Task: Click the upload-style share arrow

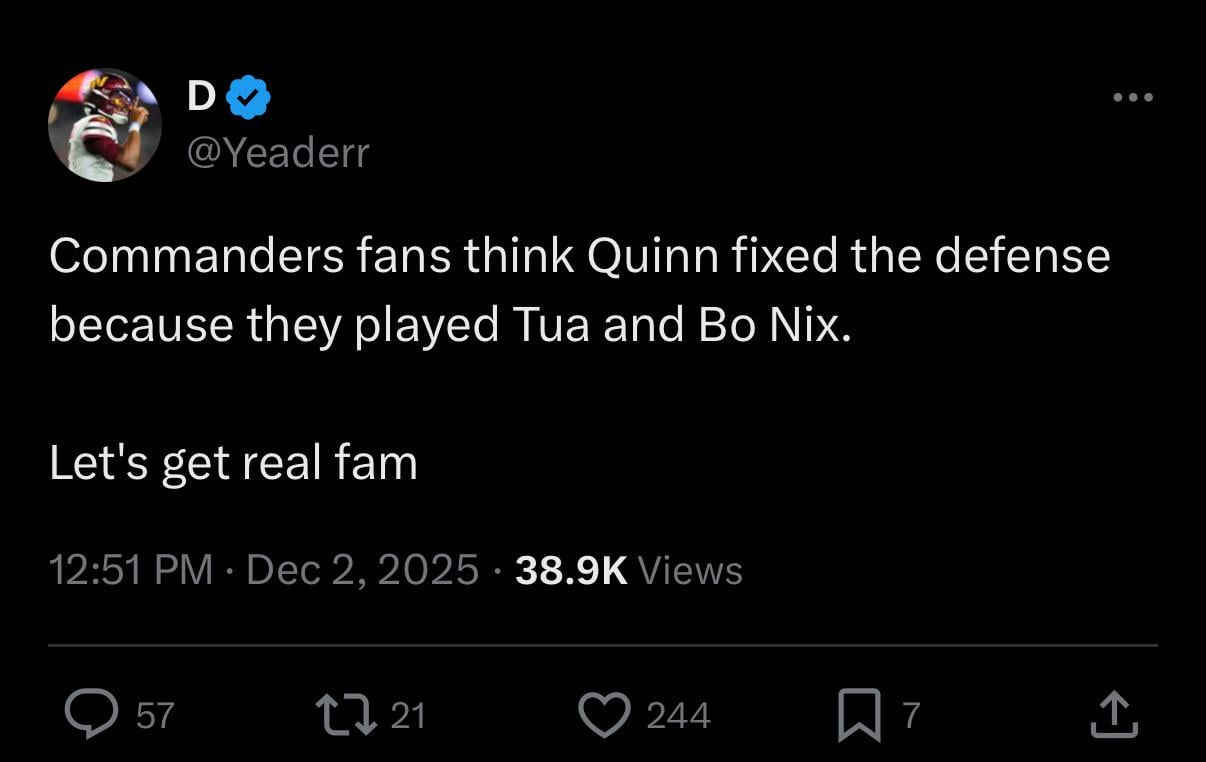Action: point(1115,712)
